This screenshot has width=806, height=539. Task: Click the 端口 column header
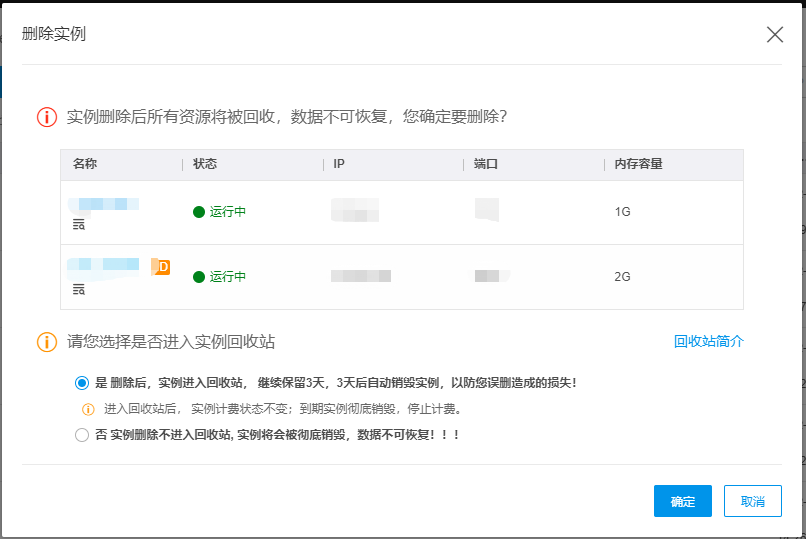coord(486,164)
